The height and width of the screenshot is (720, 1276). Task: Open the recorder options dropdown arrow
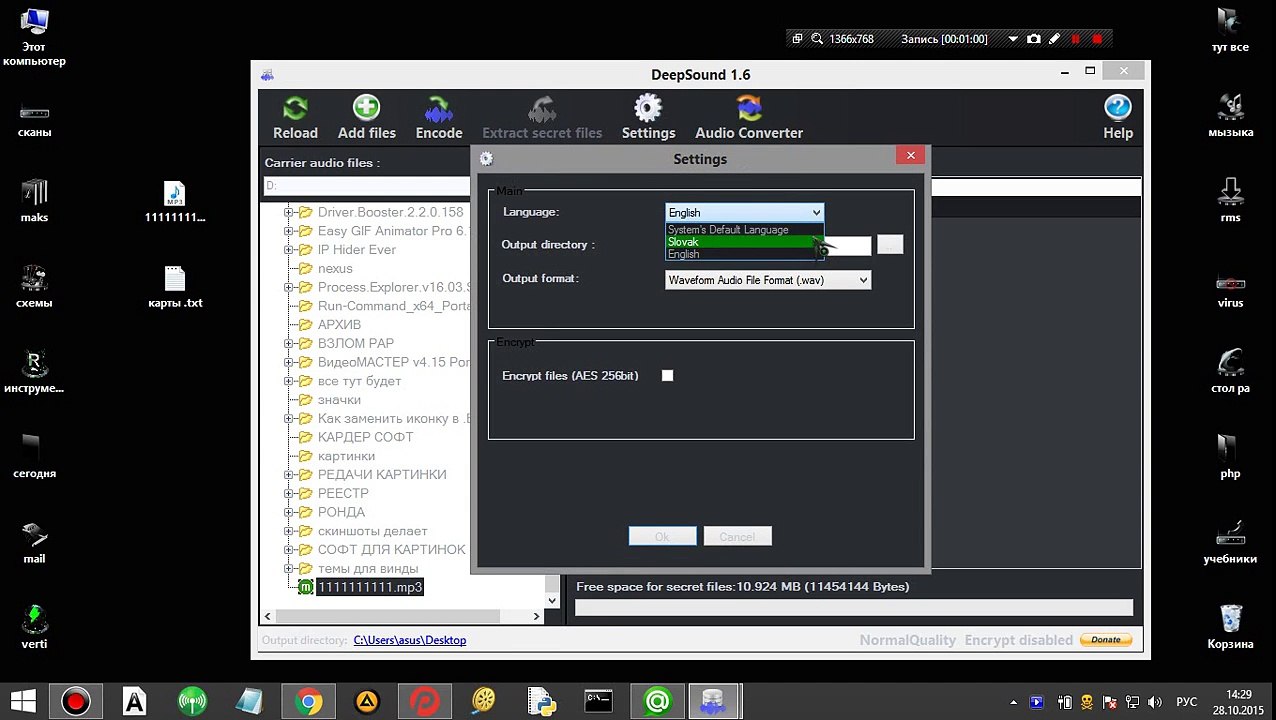tap(1013, 39)
